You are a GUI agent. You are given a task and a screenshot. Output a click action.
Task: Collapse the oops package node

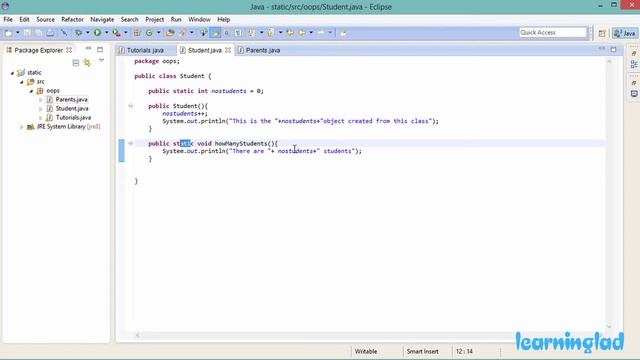(31, 91)
